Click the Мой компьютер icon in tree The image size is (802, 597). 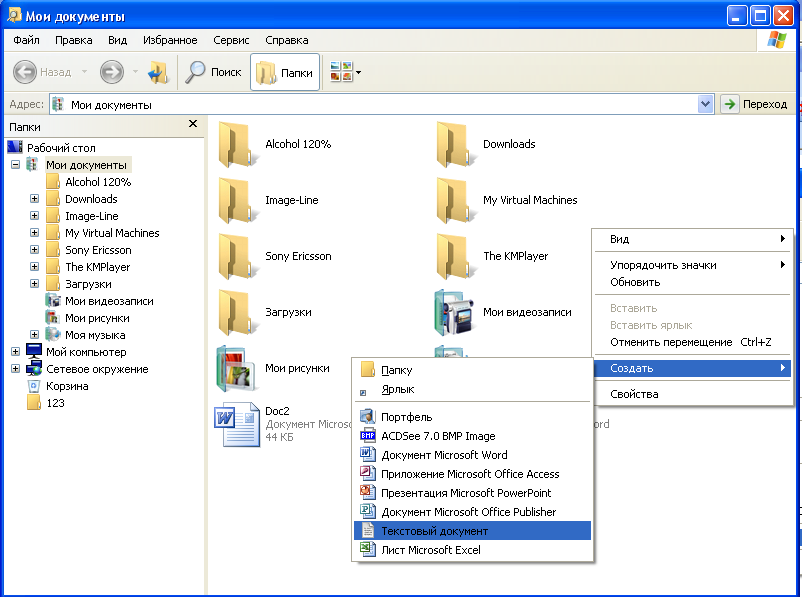34,351
